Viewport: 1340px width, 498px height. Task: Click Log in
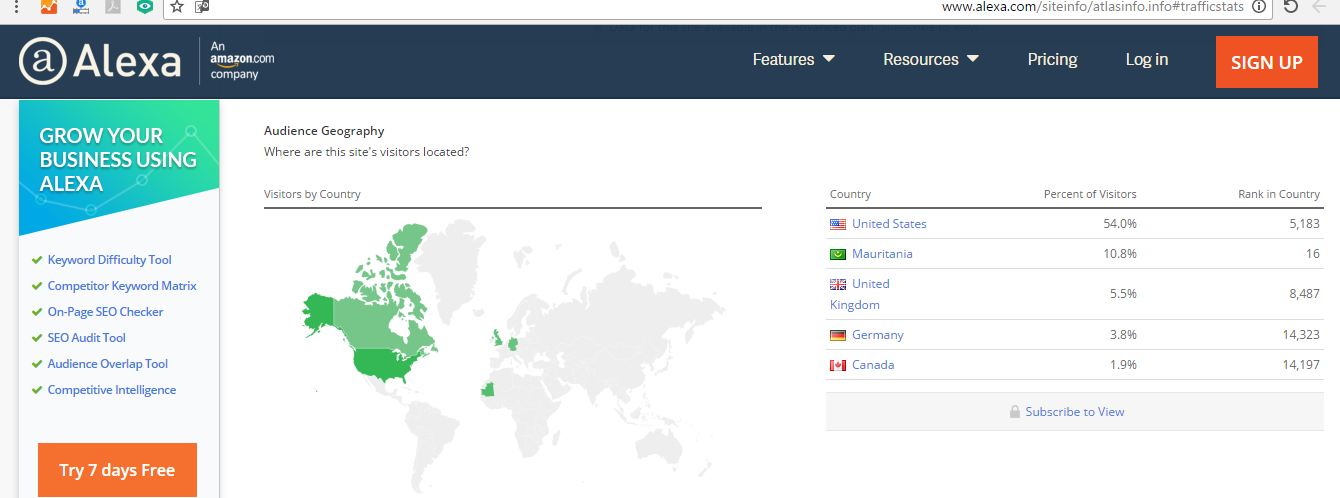tap(1146, 60)
